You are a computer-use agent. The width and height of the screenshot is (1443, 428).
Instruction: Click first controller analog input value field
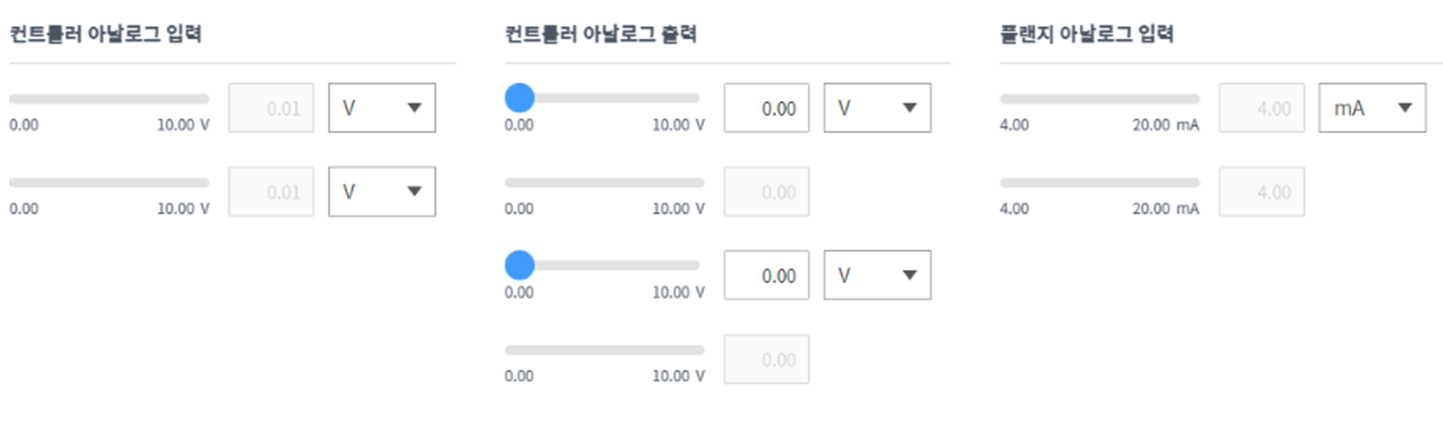coord(271,108)
